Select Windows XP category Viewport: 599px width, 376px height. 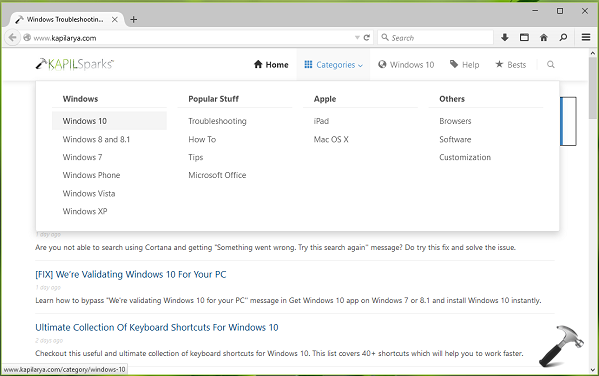click(85, 211)
